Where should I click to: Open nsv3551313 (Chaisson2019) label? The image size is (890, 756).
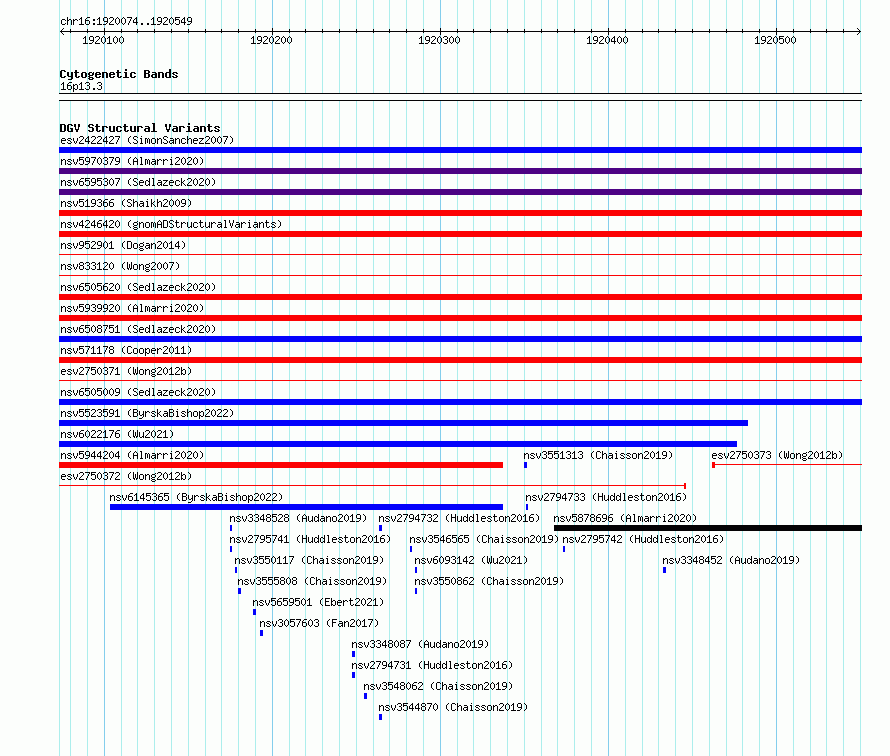click(598, 455)
